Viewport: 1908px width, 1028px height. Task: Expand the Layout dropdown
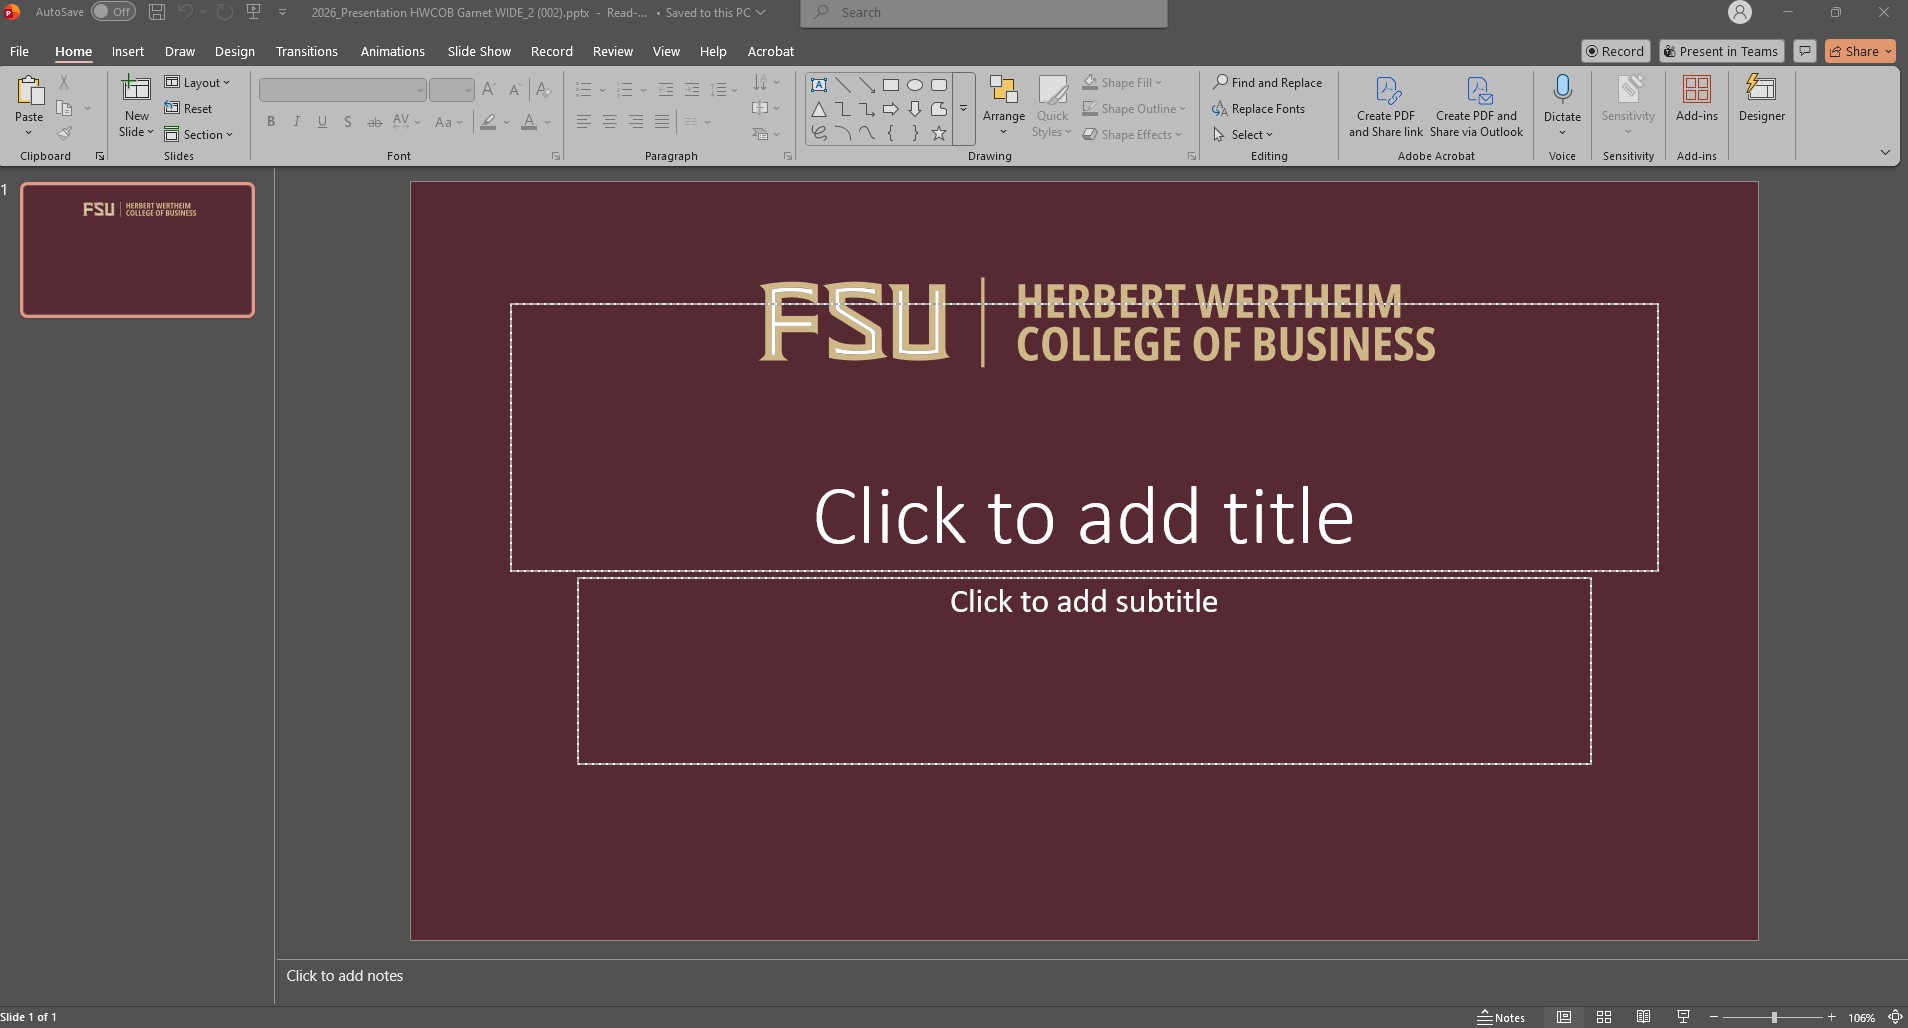(x=198, y=83)
